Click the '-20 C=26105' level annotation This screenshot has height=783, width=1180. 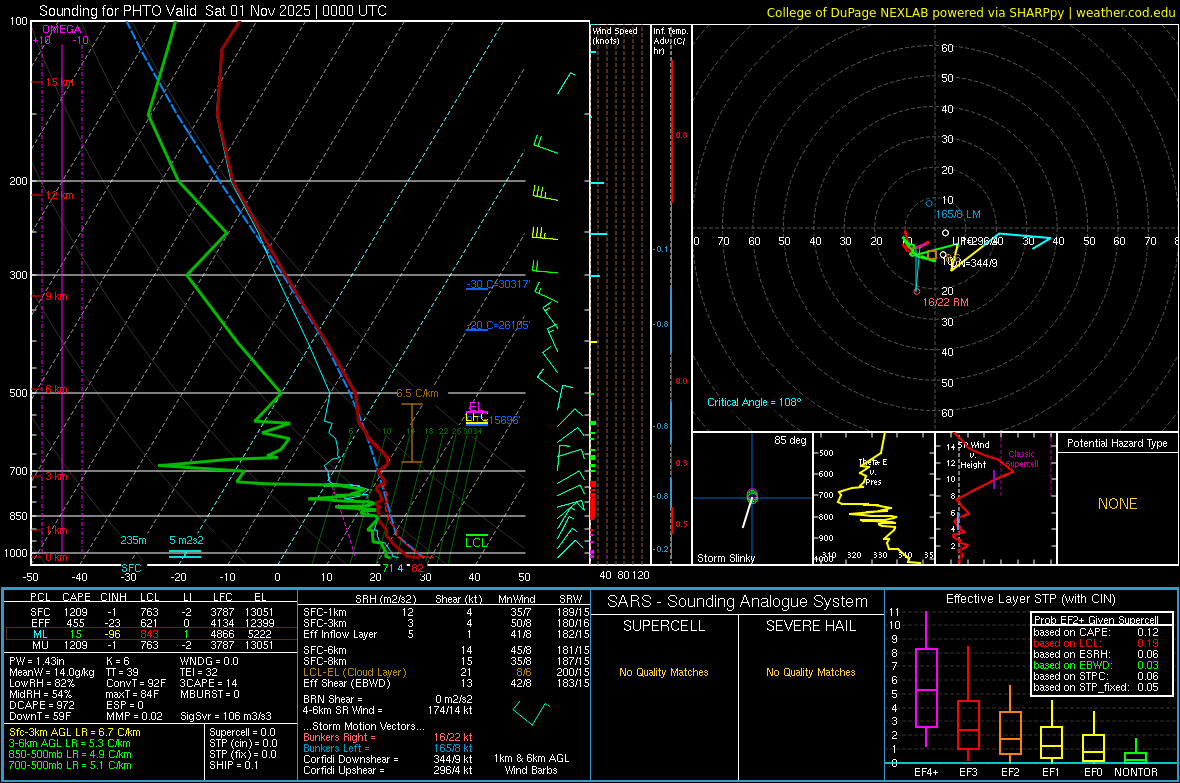pyautogui.click(x=498, y=325)
